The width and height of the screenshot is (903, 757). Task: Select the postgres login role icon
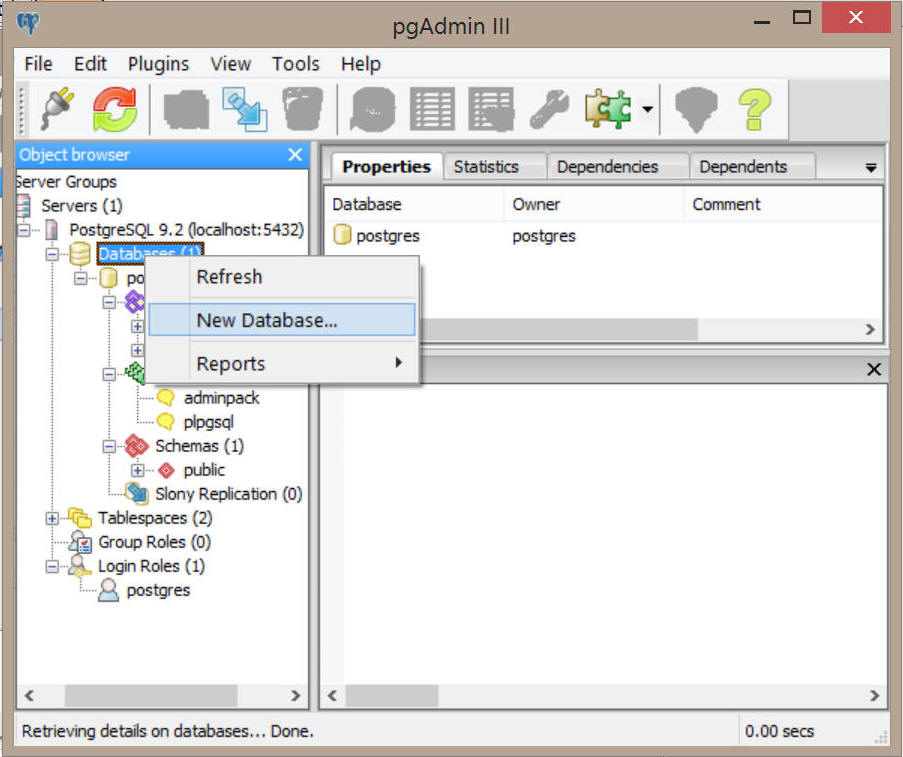(x=108, y=590)
